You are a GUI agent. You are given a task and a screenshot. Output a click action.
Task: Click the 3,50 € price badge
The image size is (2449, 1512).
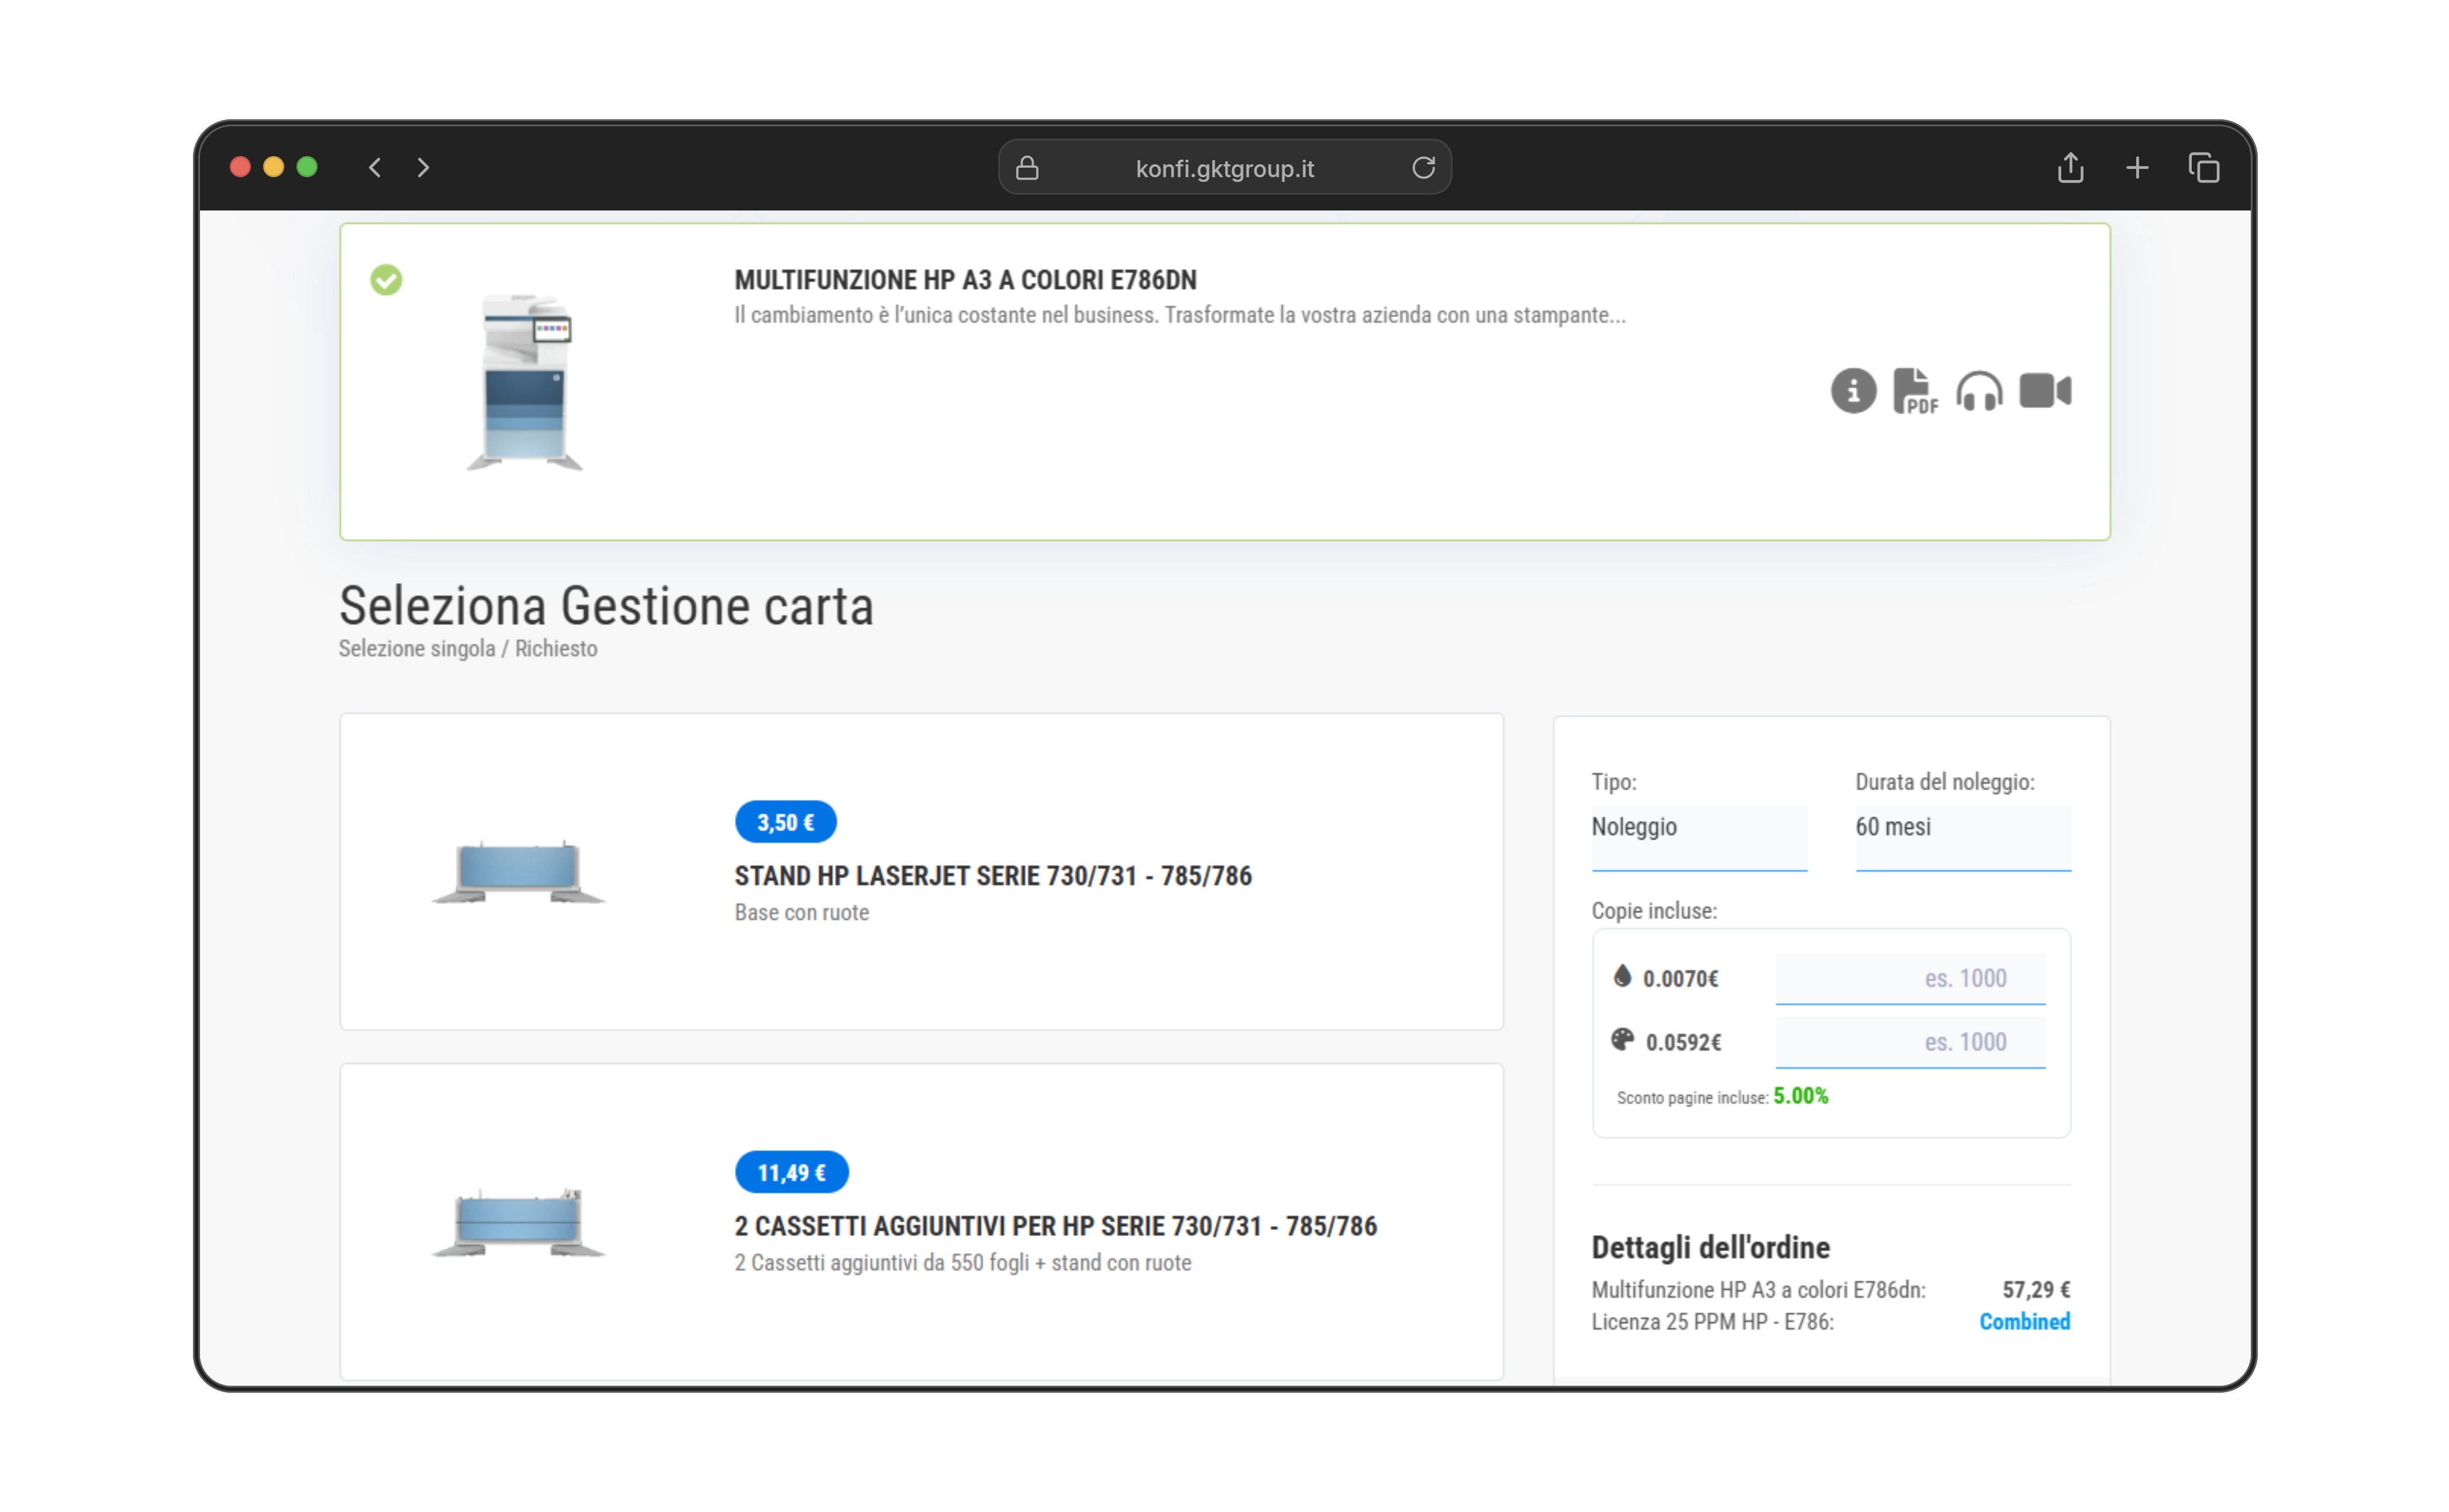(x=785, y=822)
